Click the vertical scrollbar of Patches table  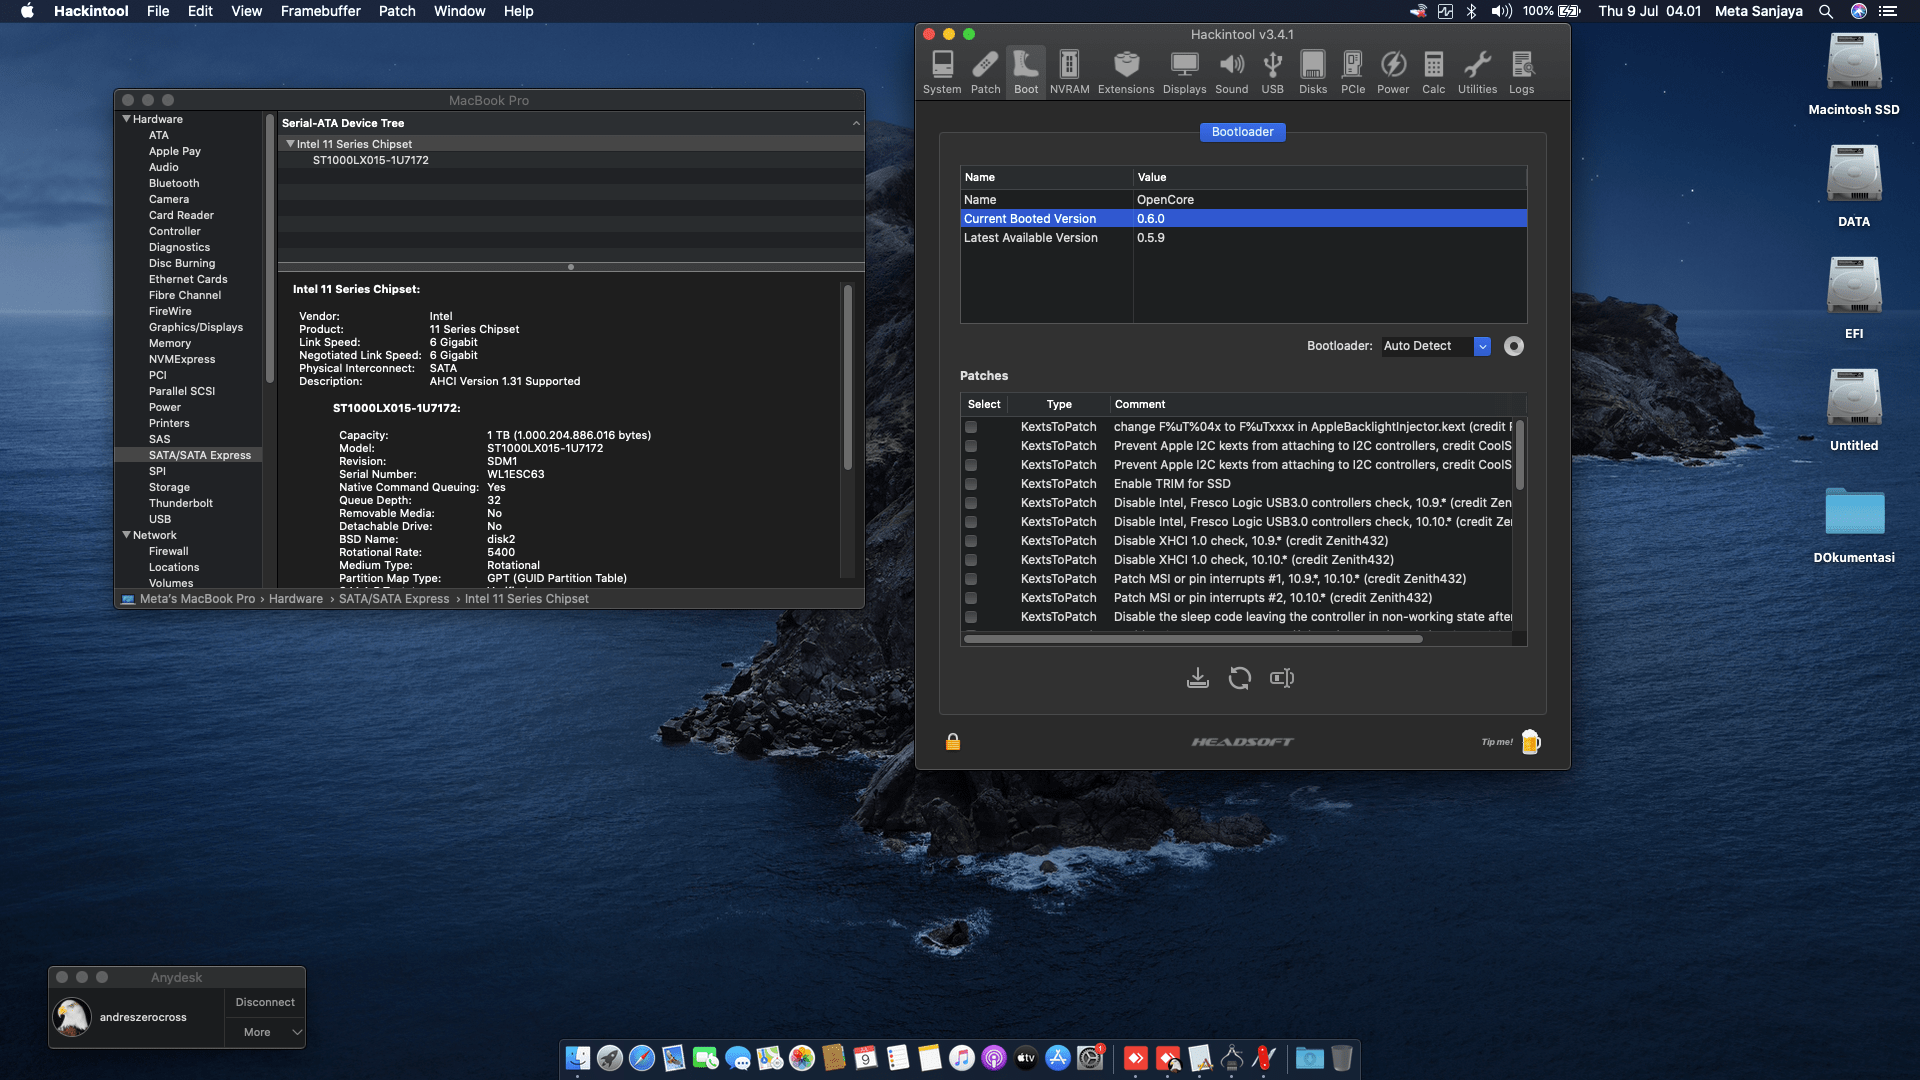1519,455
